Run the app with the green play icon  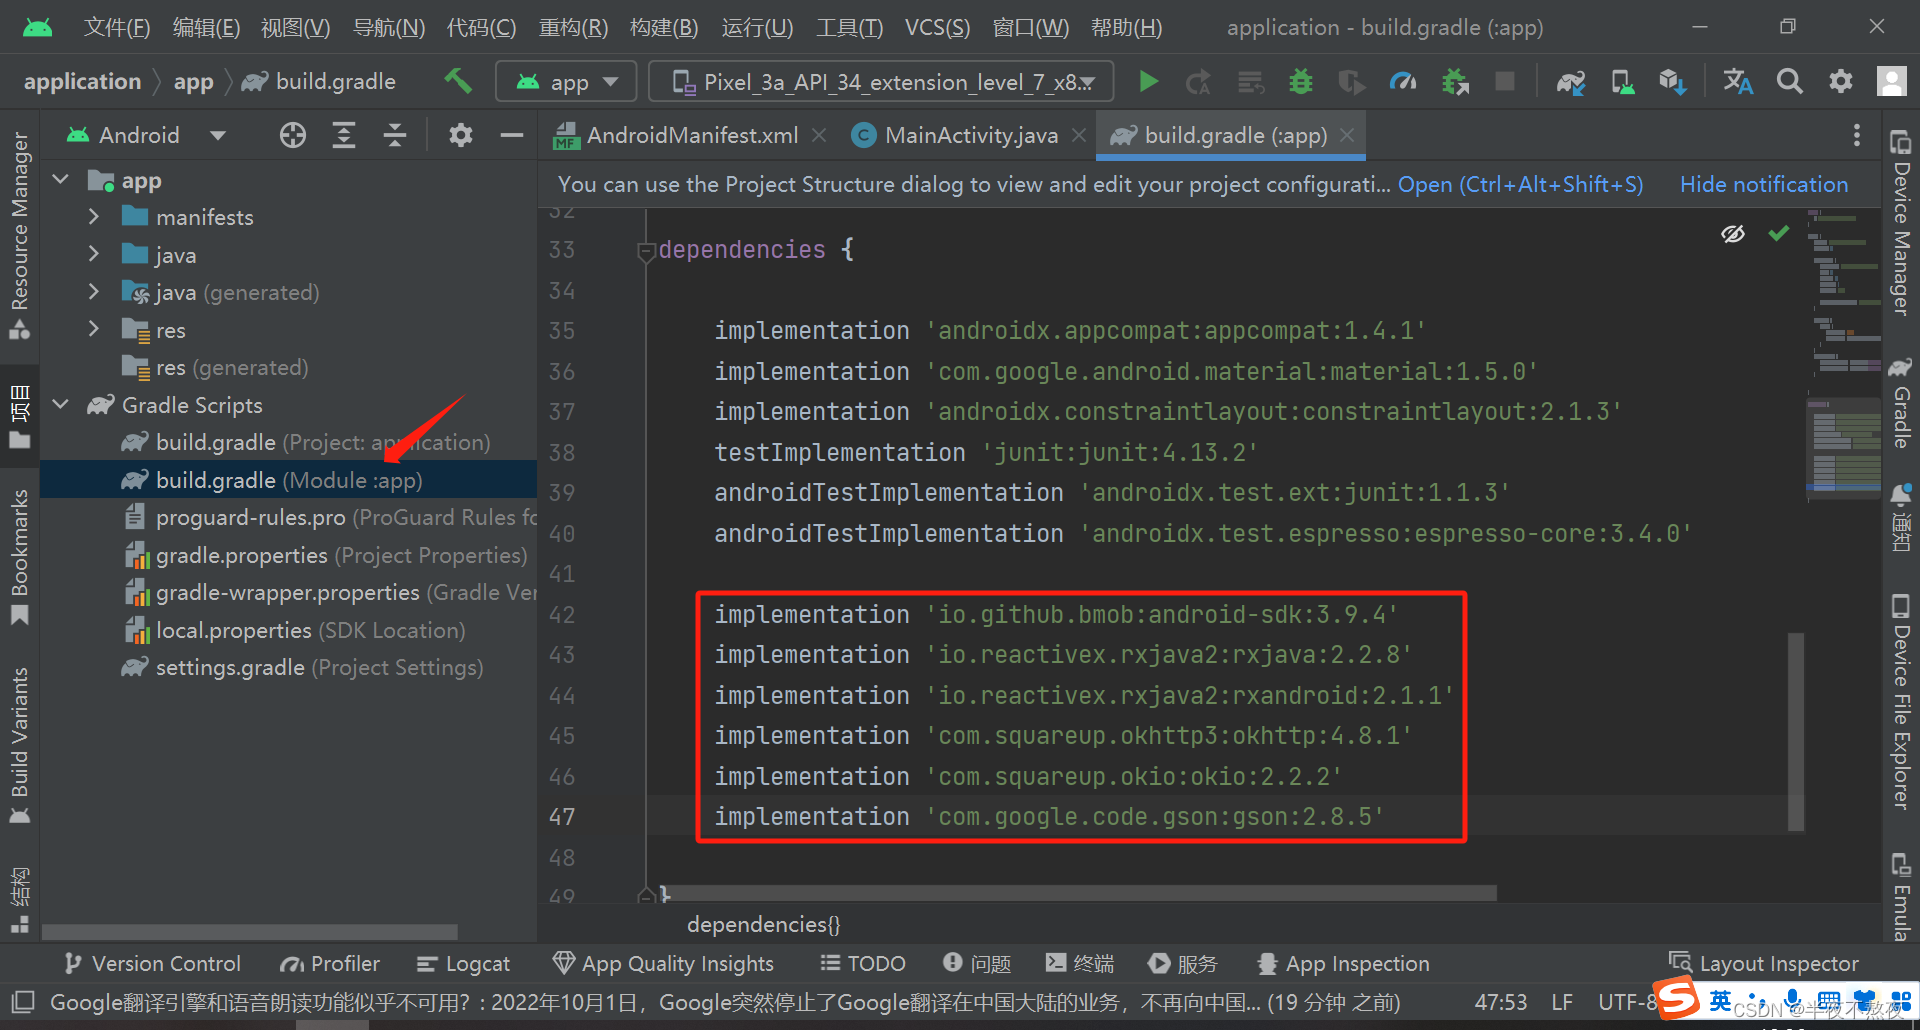coord(1148,82)
